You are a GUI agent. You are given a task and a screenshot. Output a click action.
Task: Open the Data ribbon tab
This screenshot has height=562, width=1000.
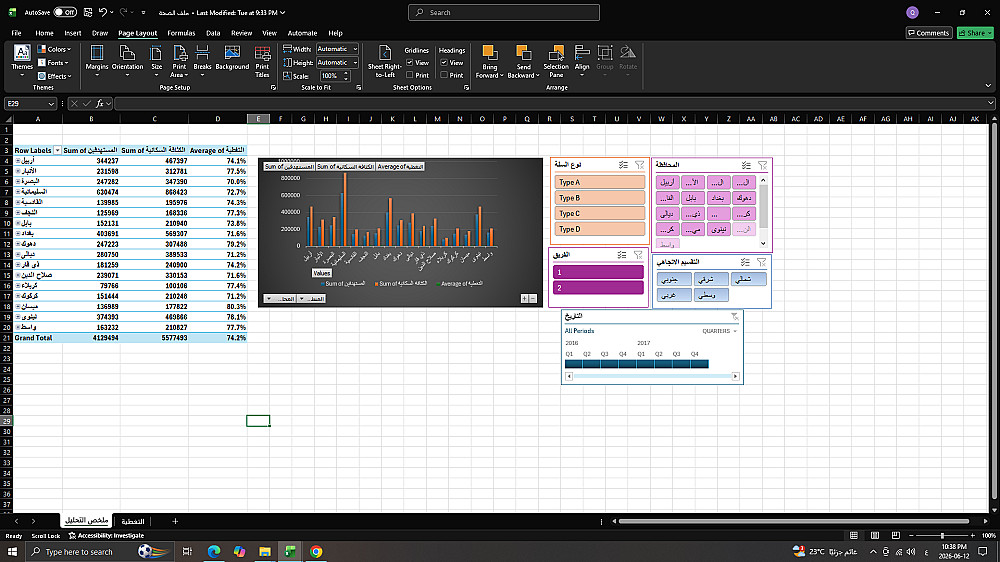click(x=213, y=33)
